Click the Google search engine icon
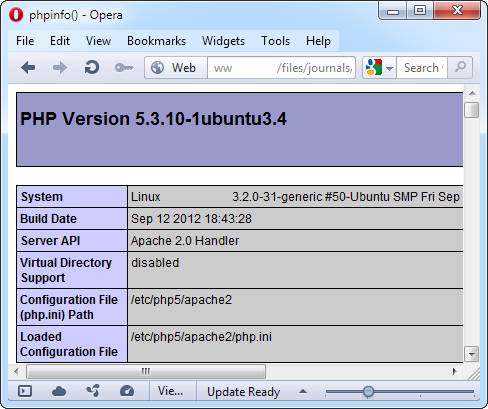This screenshot has width=488, height=409. (374, 67)
